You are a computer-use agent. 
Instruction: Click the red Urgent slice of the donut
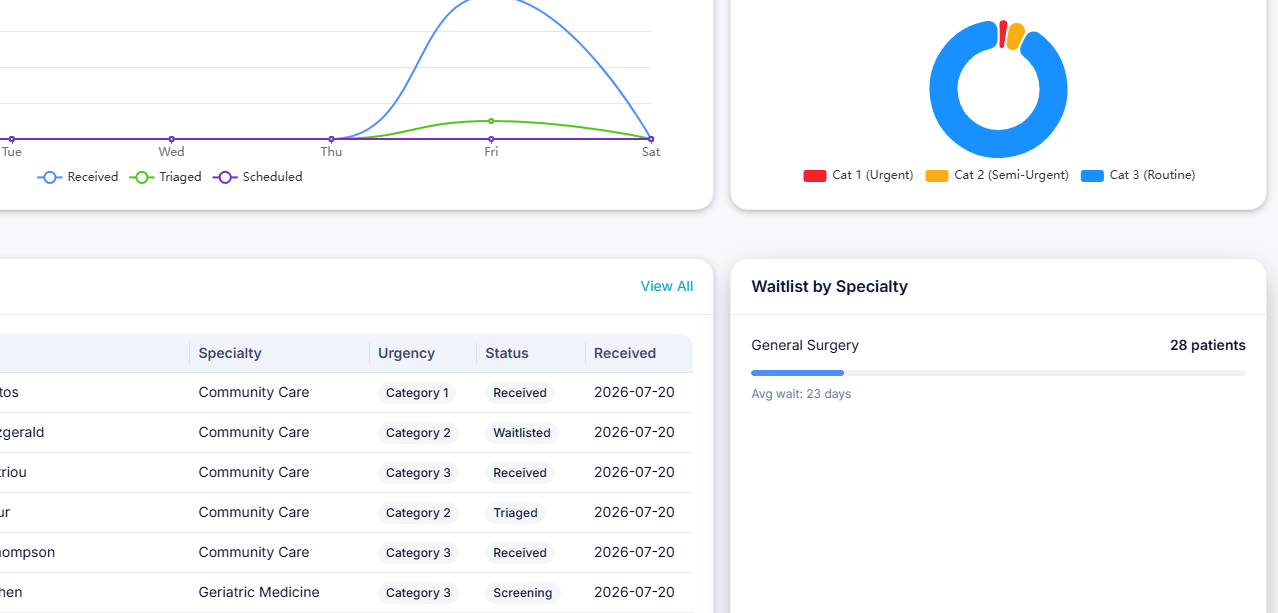(x=1002, y=33)
